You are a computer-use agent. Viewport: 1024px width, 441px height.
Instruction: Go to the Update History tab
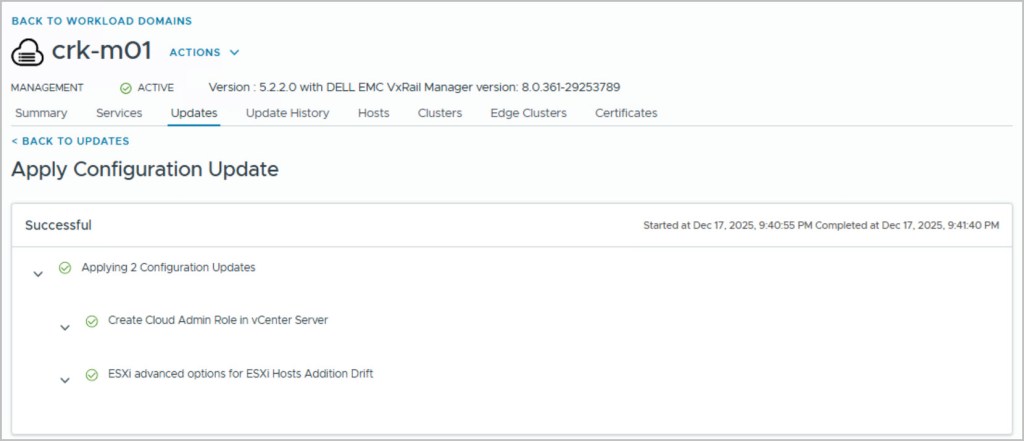287,113
